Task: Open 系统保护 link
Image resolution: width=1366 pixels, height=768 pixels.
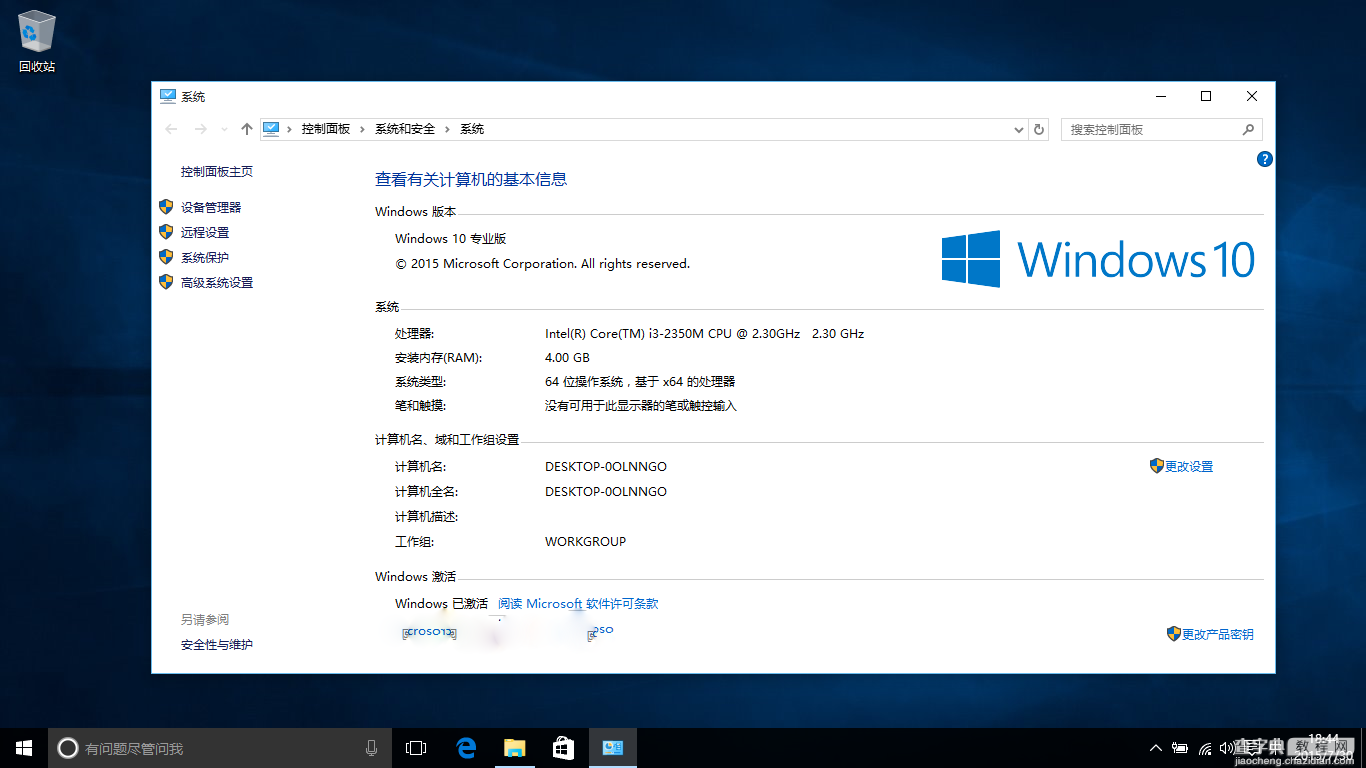Action: (x=205, y=258)
